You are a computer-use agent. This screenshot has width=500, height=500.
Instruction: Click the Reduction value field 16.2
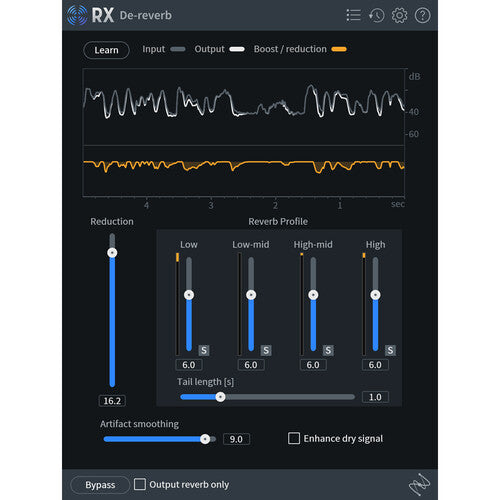coord(112,401)
